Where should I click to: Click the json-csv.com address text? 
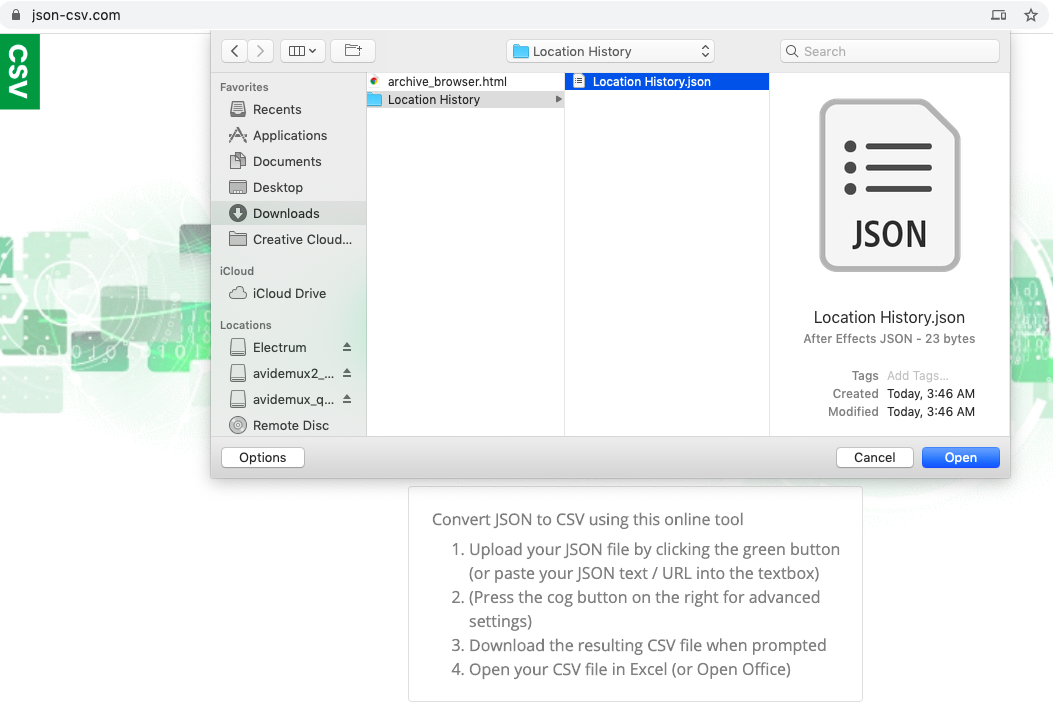(x=76, y=15)
